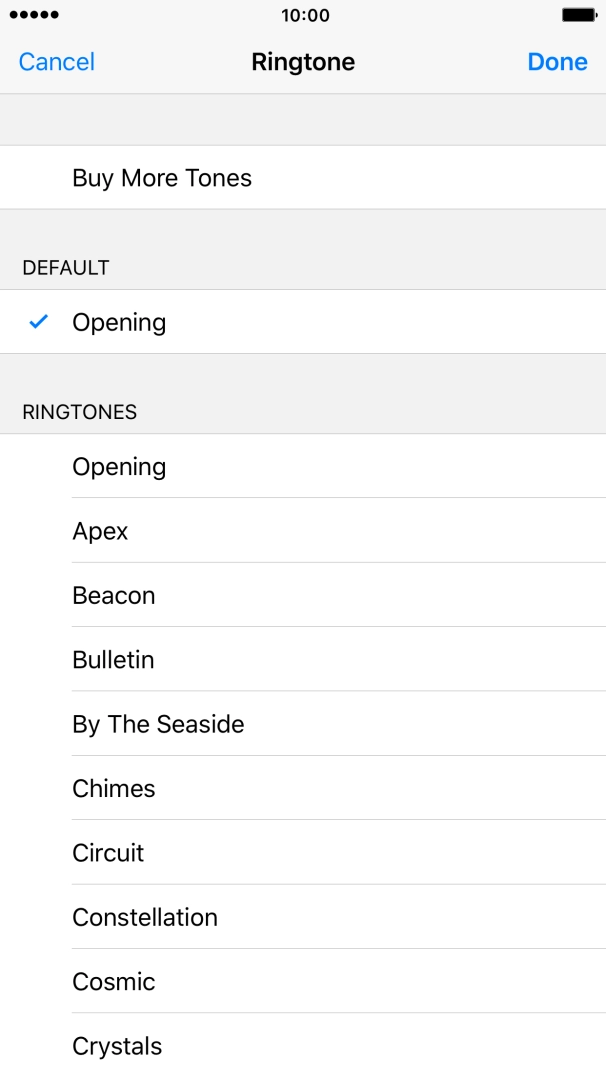This screenshot has height=1077, width=606.
Task: Select the Cosmic ringtone
Action: click(113, 982)
